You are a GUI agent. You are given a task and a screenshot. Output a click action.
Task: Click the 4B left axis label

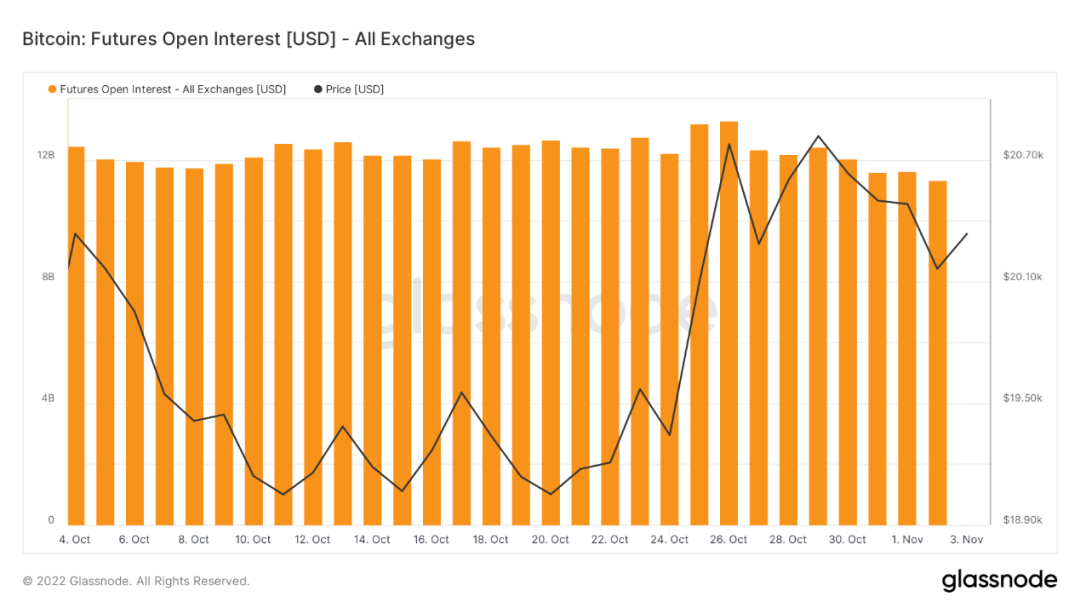[48, 399]
